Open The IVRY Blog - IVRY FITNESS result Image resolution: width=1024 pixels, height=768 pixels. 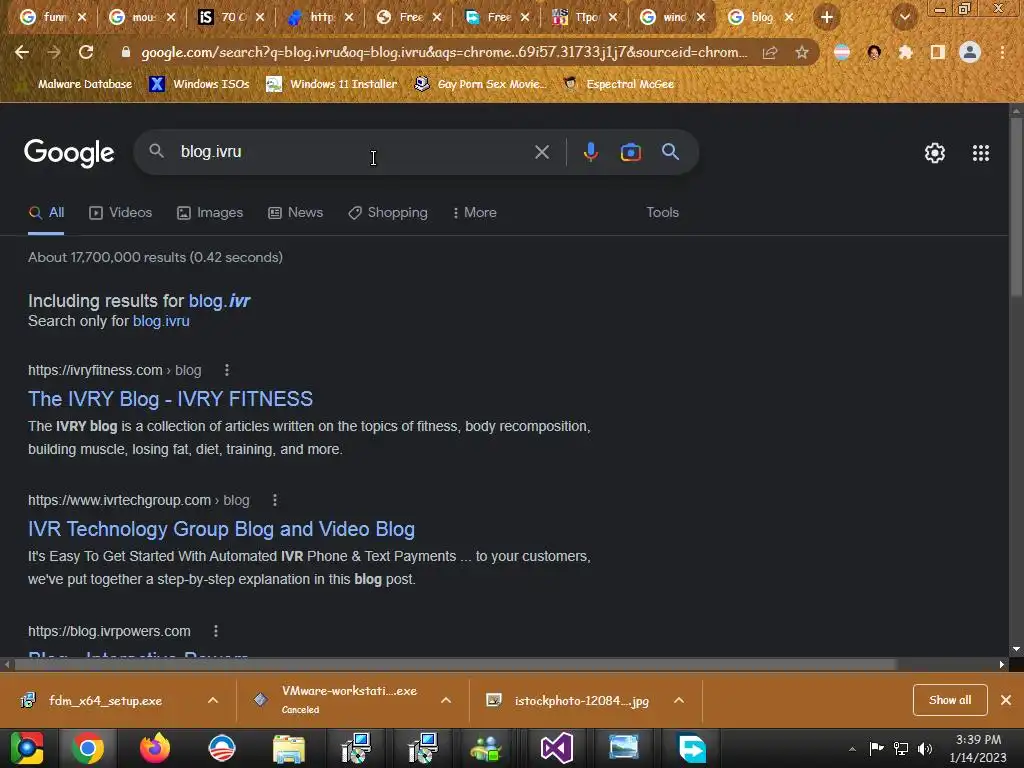pyautogui.click(x=170, y=399)
